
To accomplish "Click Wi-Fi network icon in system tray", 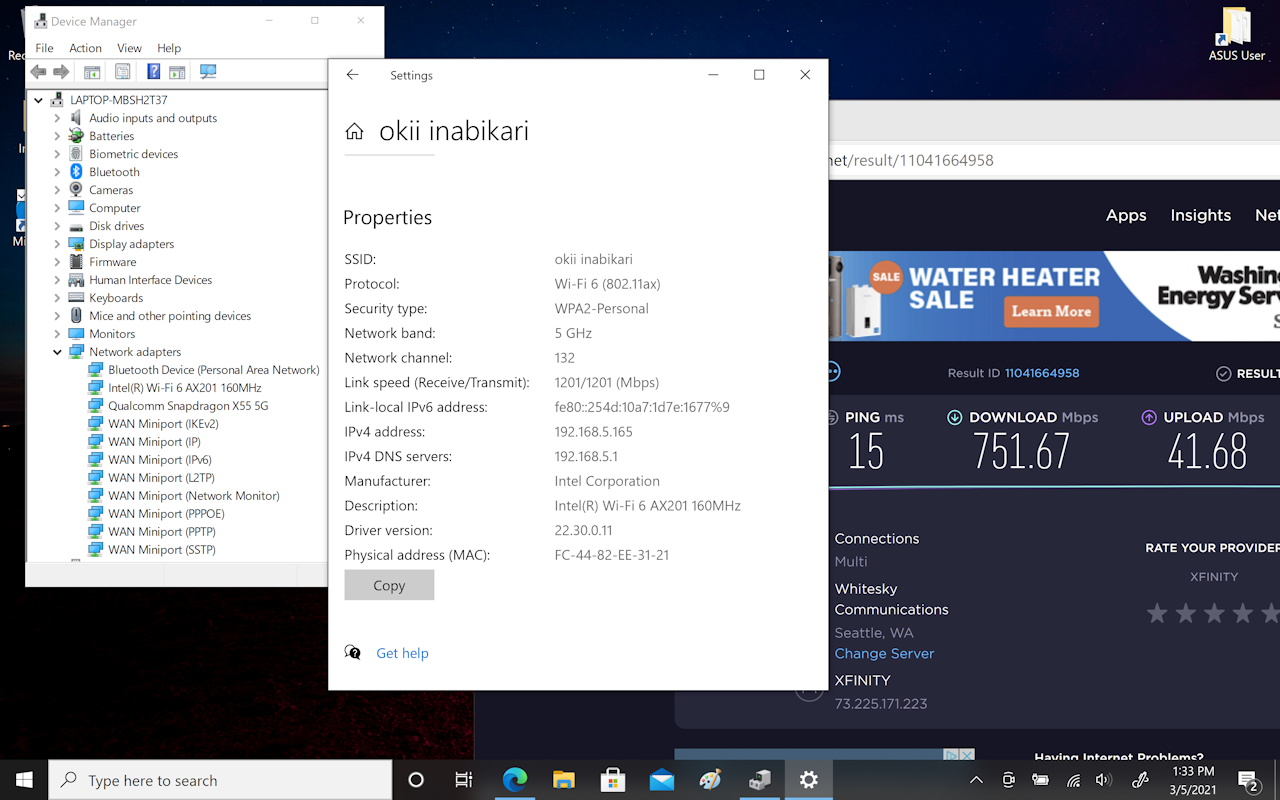I will (x=1073, y=781).
